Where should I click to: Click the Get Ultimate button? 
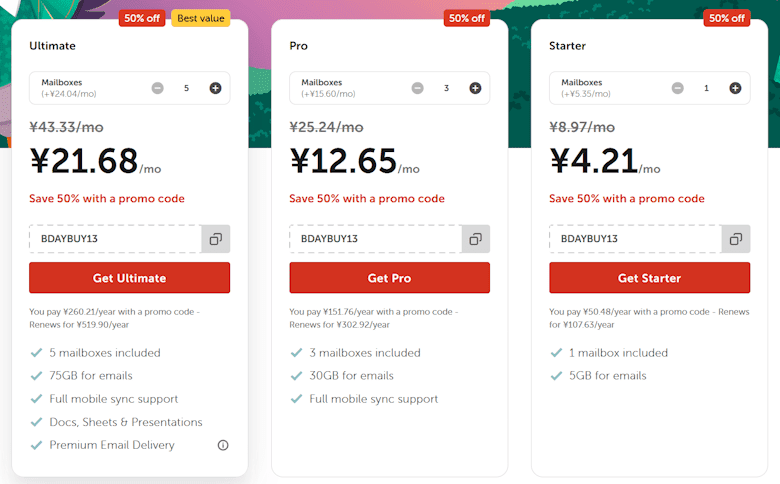click(129, 278)
